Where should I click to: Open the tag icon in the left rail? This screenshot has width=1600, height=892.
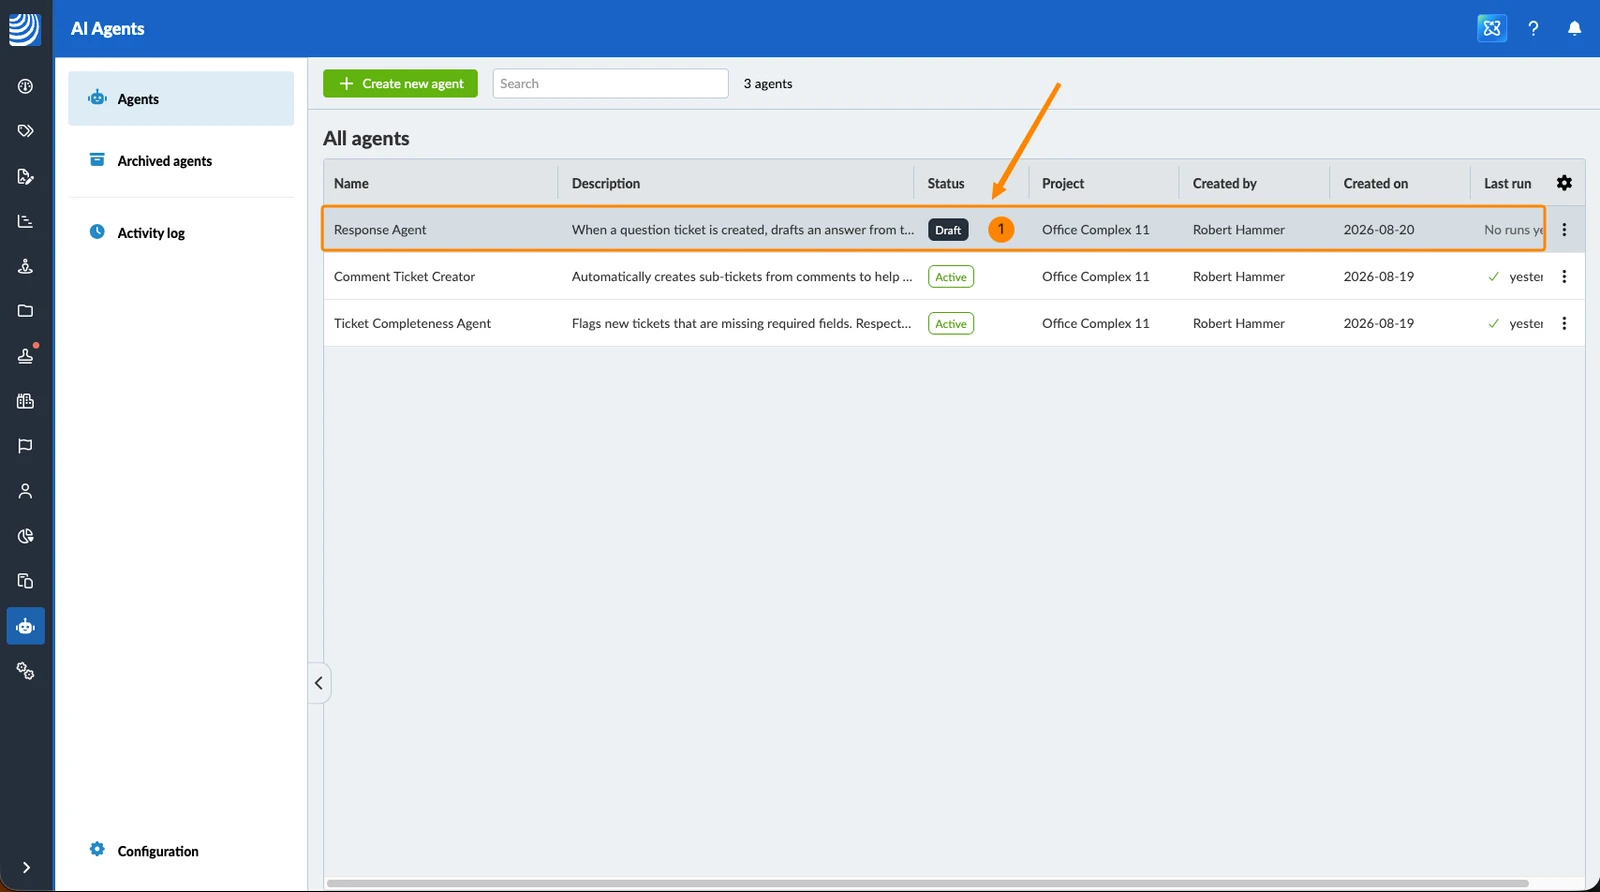pos(26,131)
